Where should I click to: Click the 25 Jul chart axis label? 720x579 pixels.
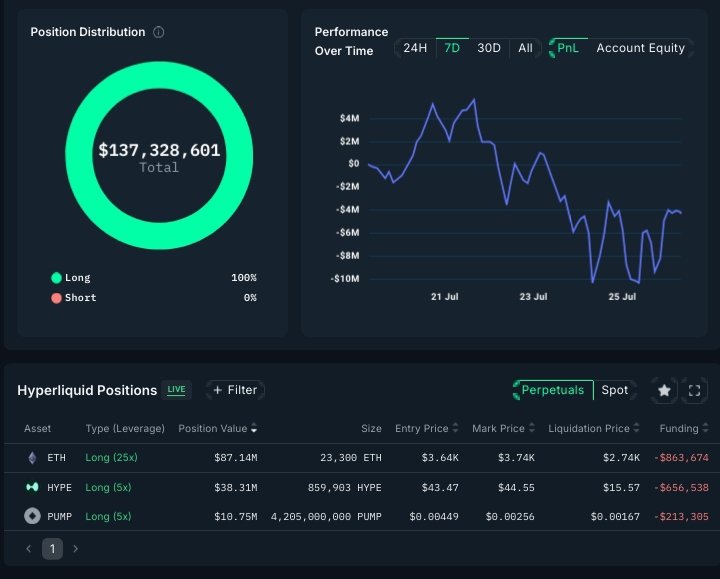click(x=622, y=297)
